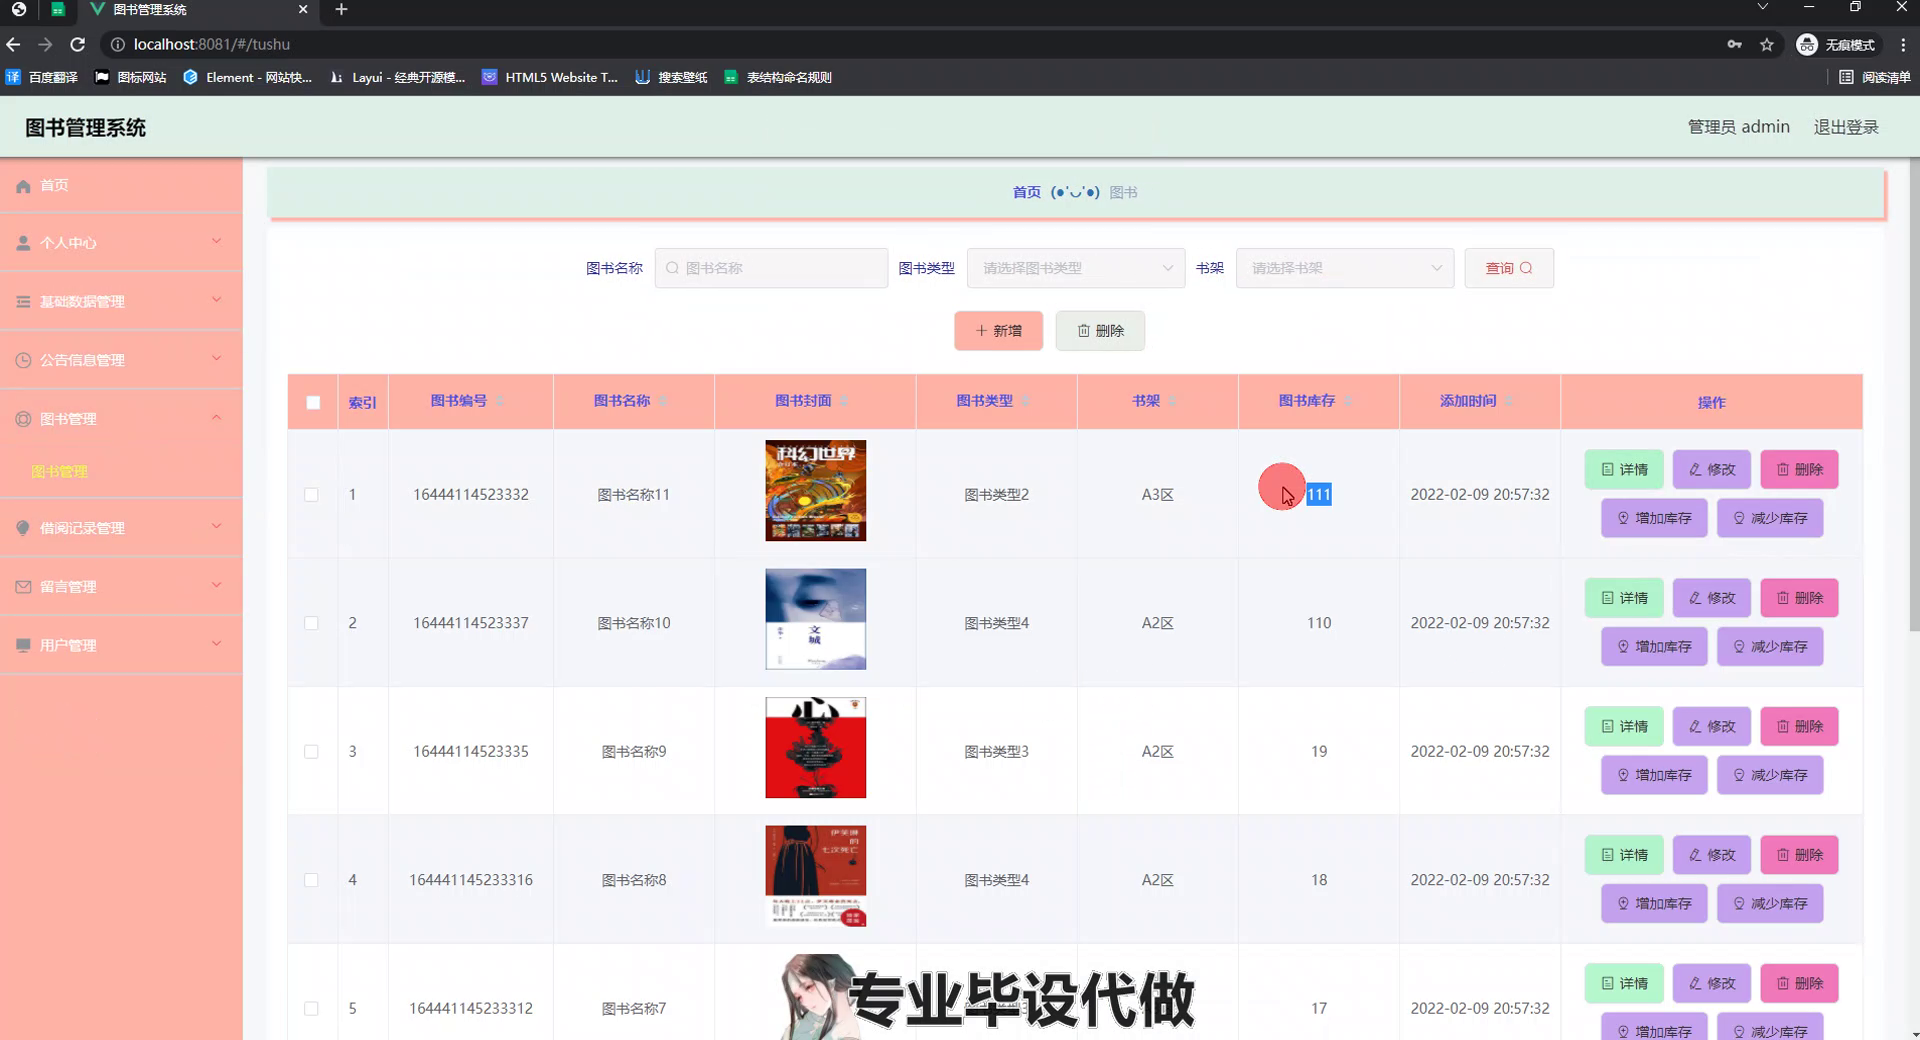1920x1040 pixels.
Task: Open the saved passwords key icon
Action: click(1734, 44)
